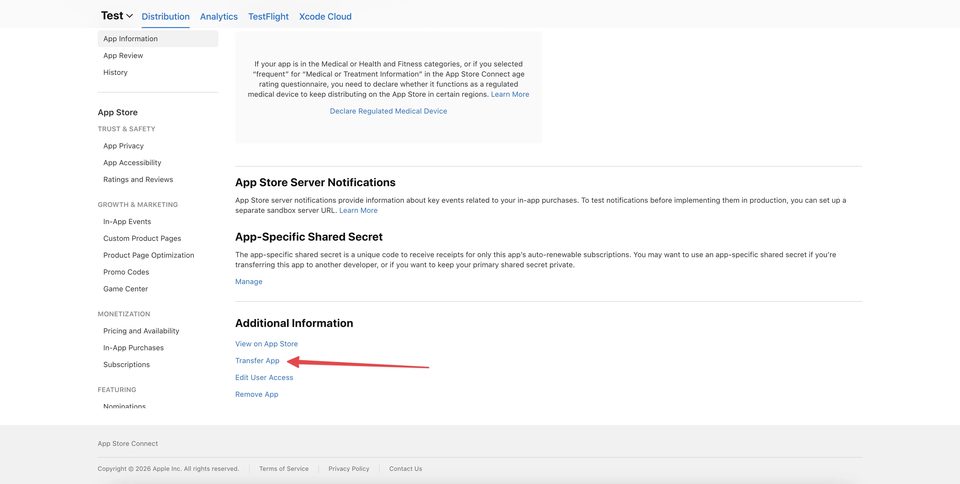
Task: Click Edit User Access
Action: 264,378
